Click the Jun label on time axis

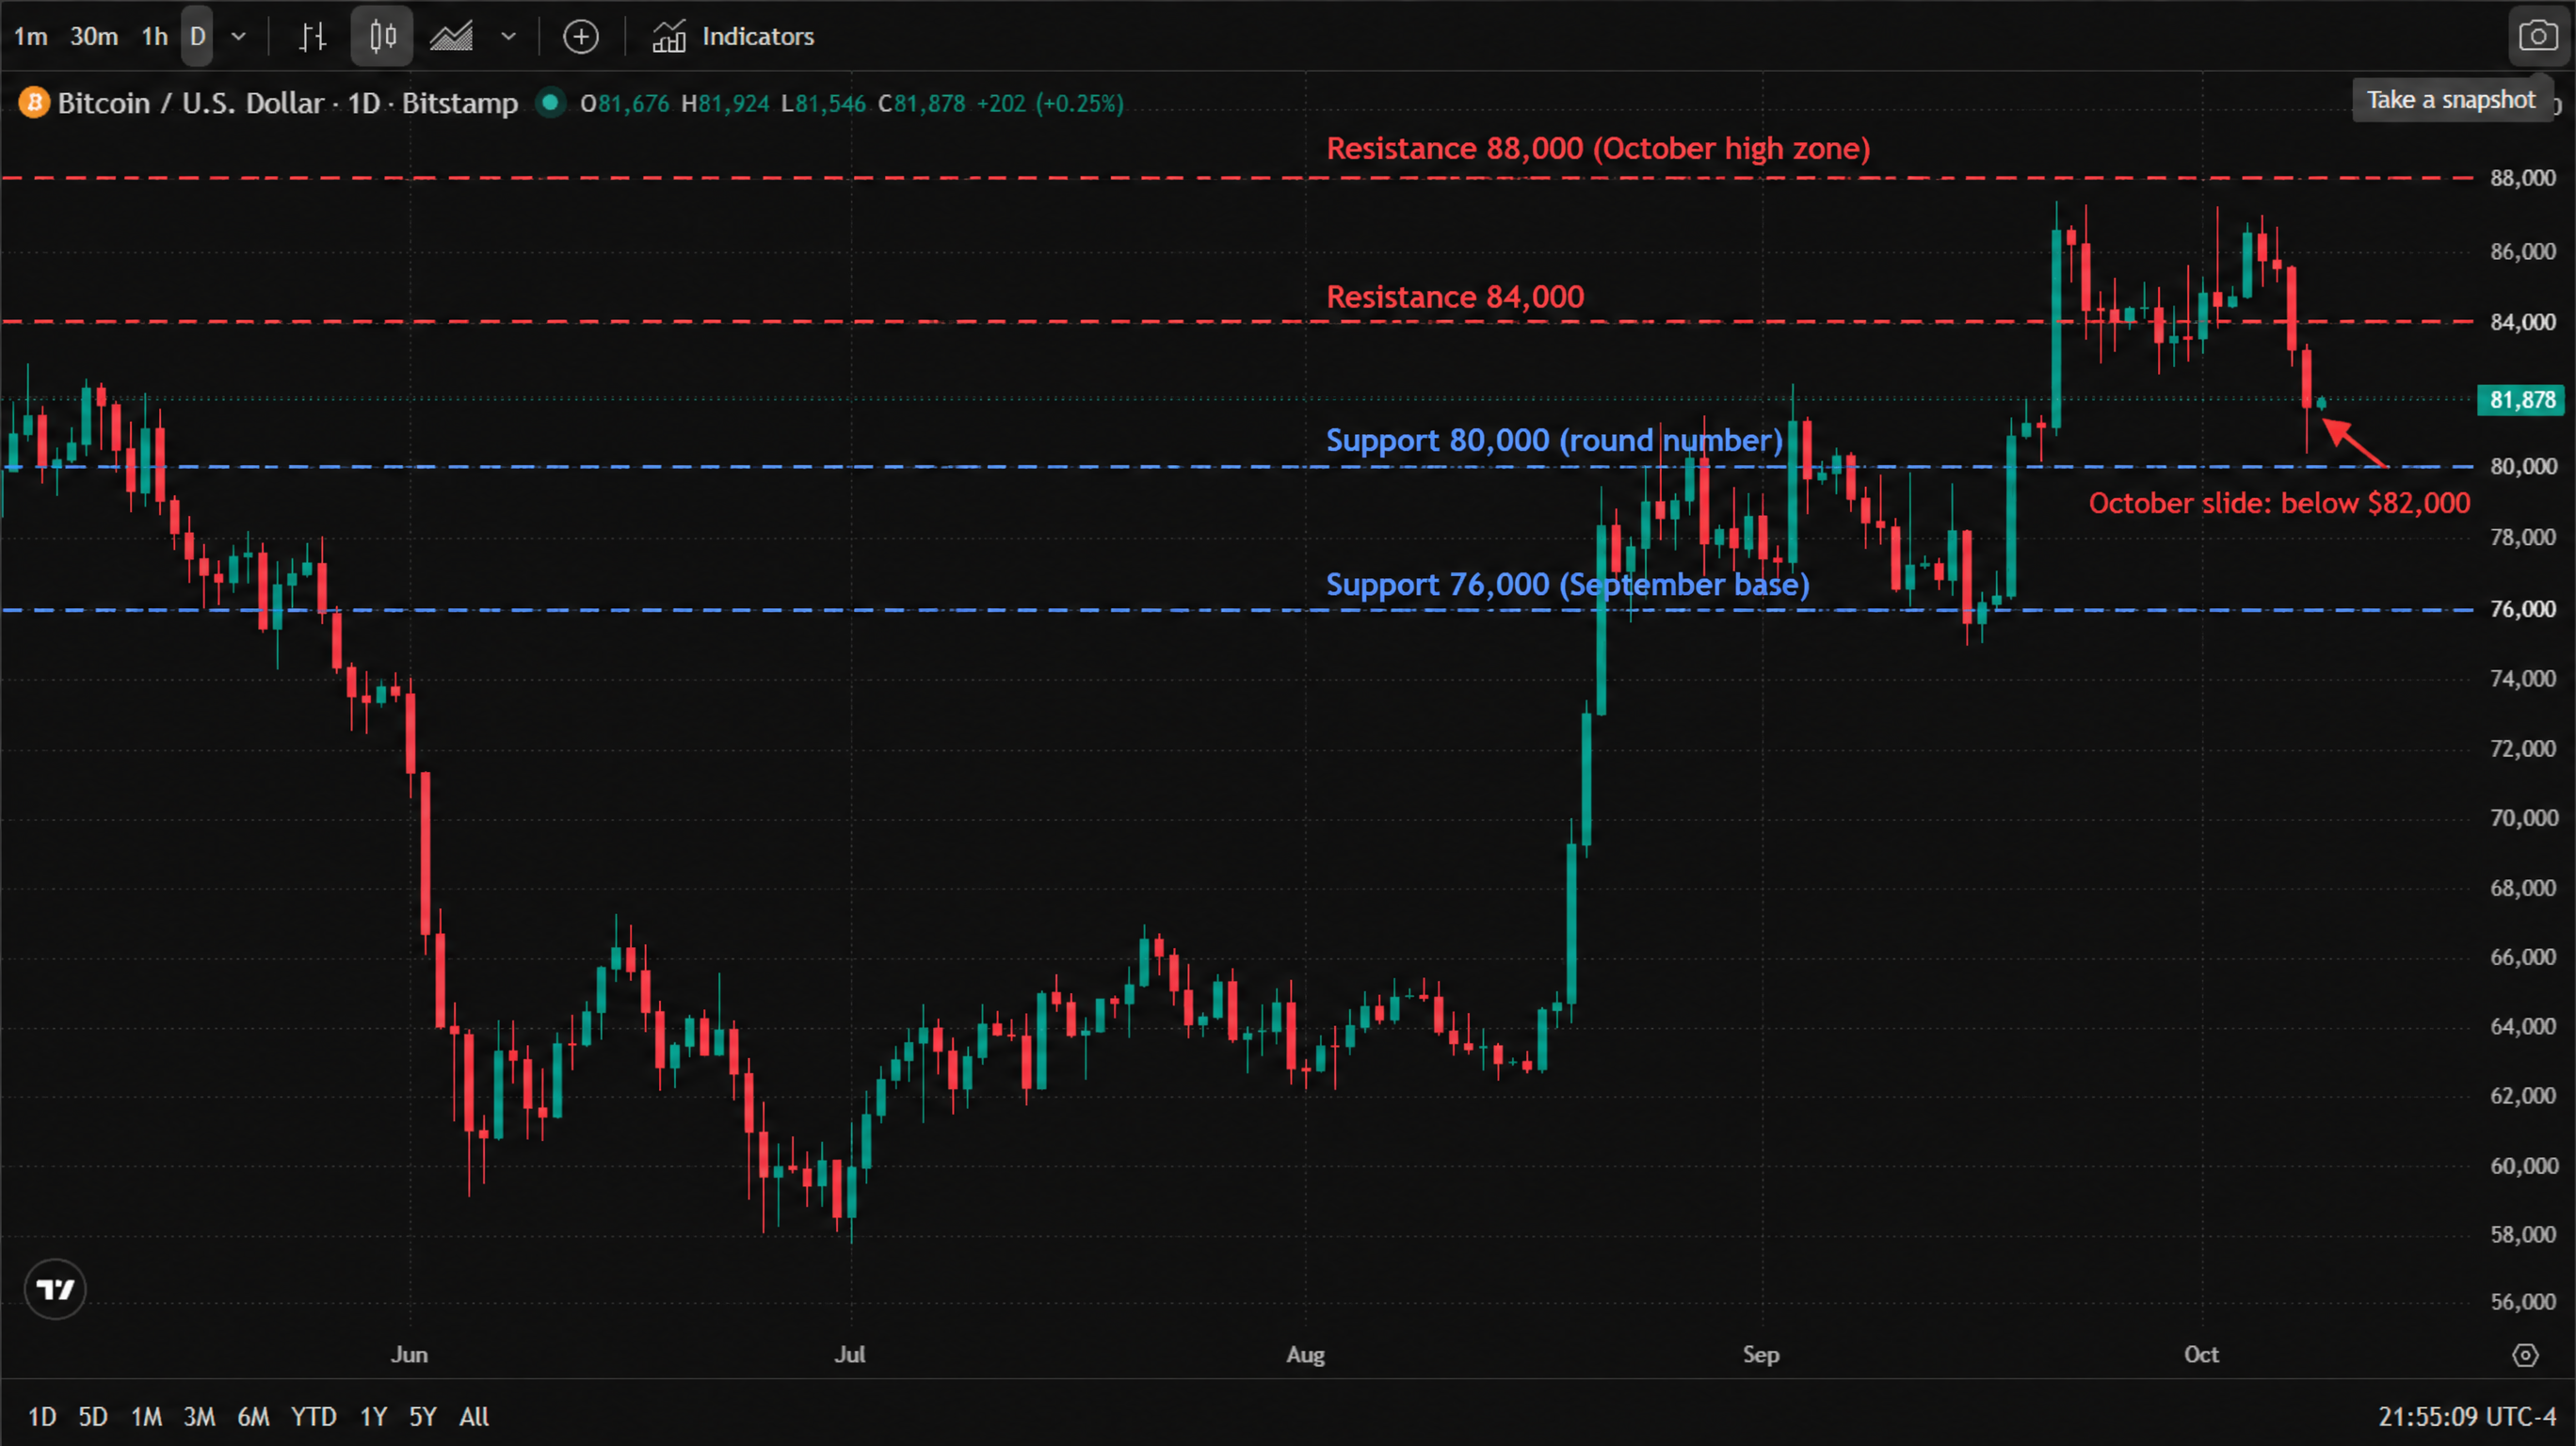(409, 1355)
